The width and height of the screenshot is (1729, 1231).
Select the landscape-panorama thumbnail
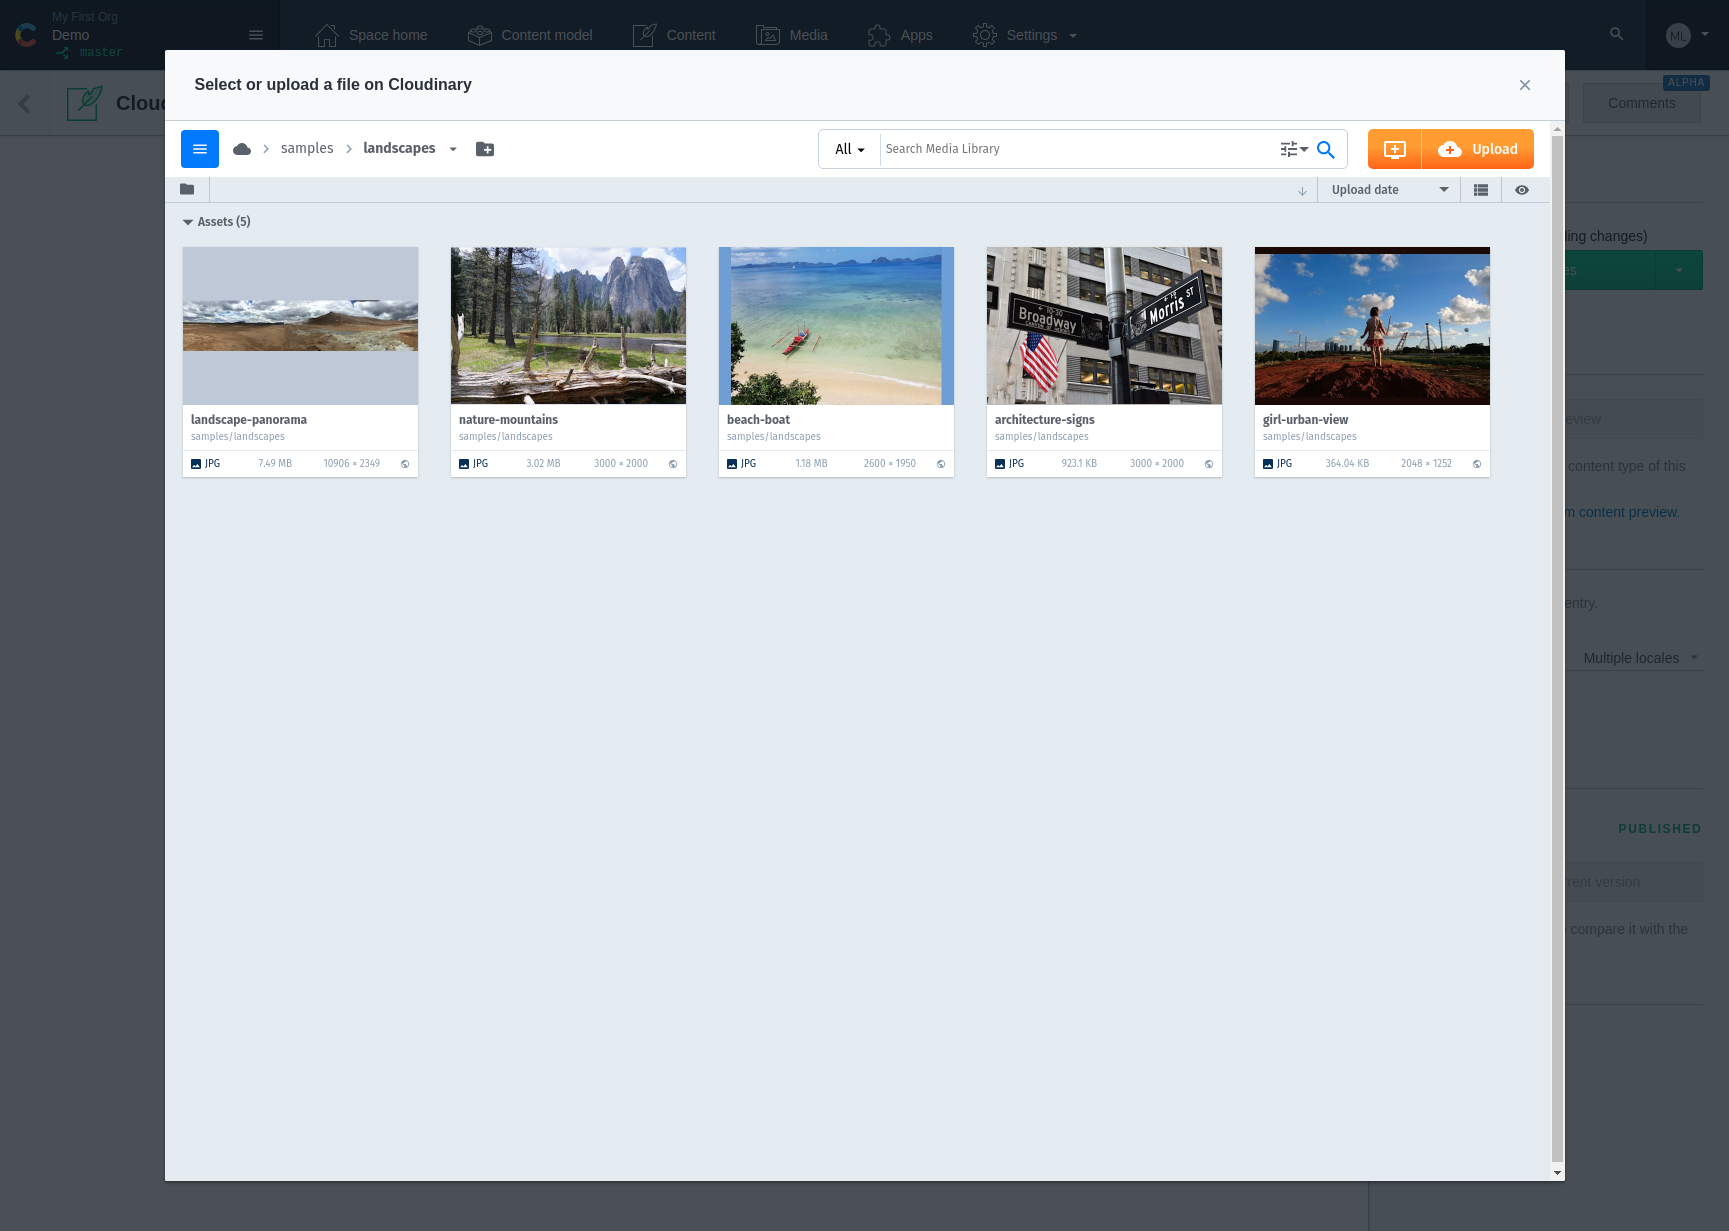300,326
